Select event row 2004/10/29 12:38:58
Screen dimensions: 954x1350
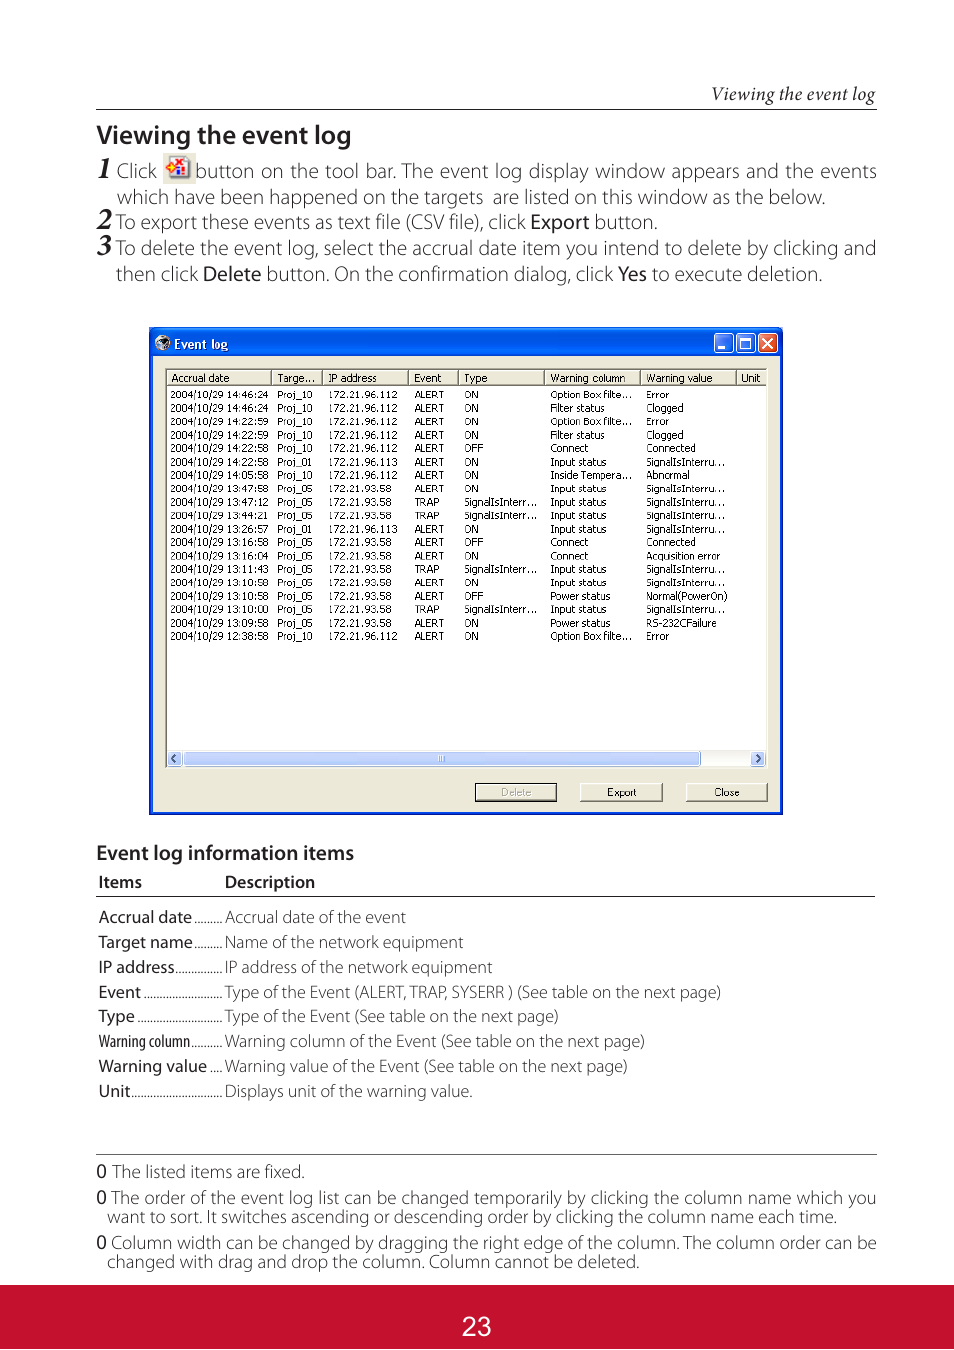point(466,636)
